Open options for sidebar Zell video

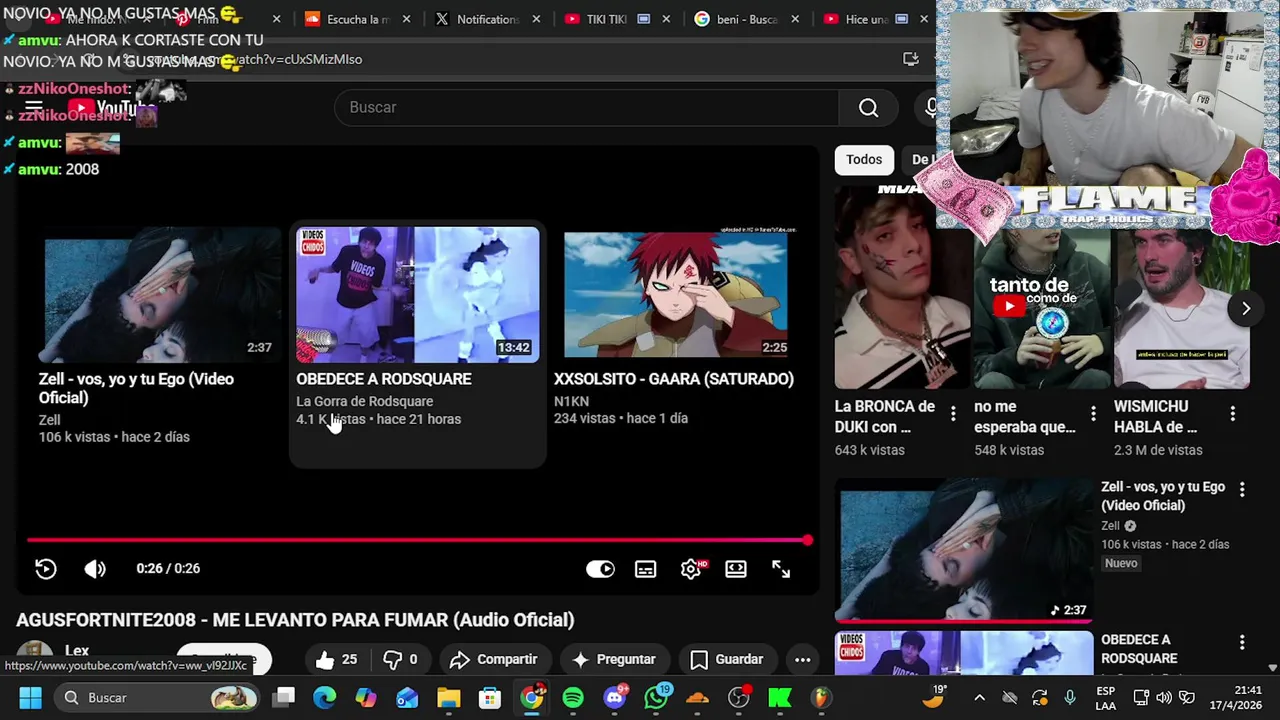pyautogui.click(x=1242, y=489)
